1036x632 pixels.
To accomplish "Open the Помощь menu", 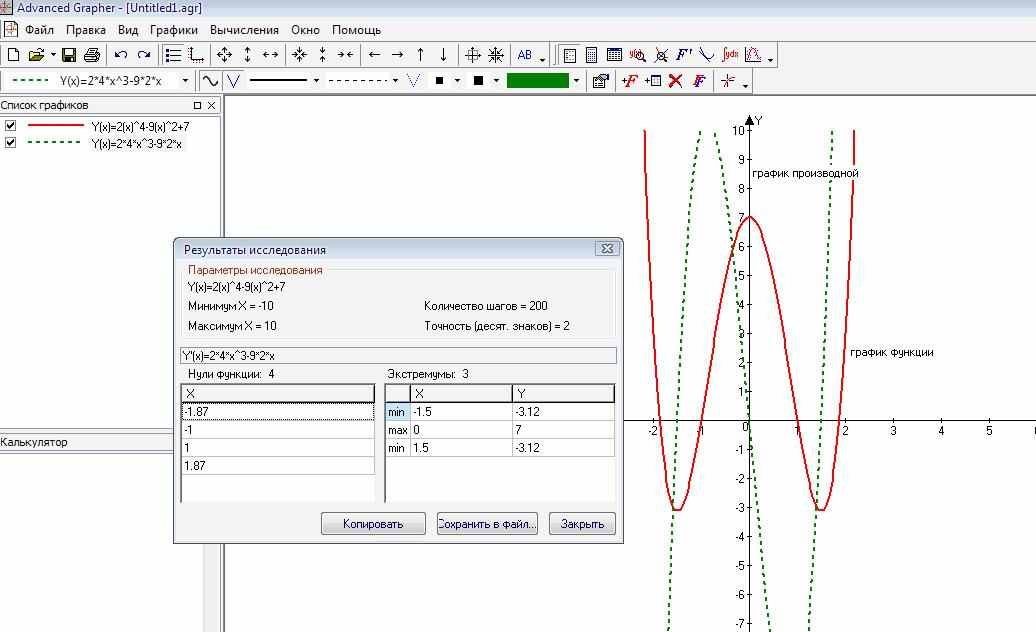I will [x=356, y=30].
